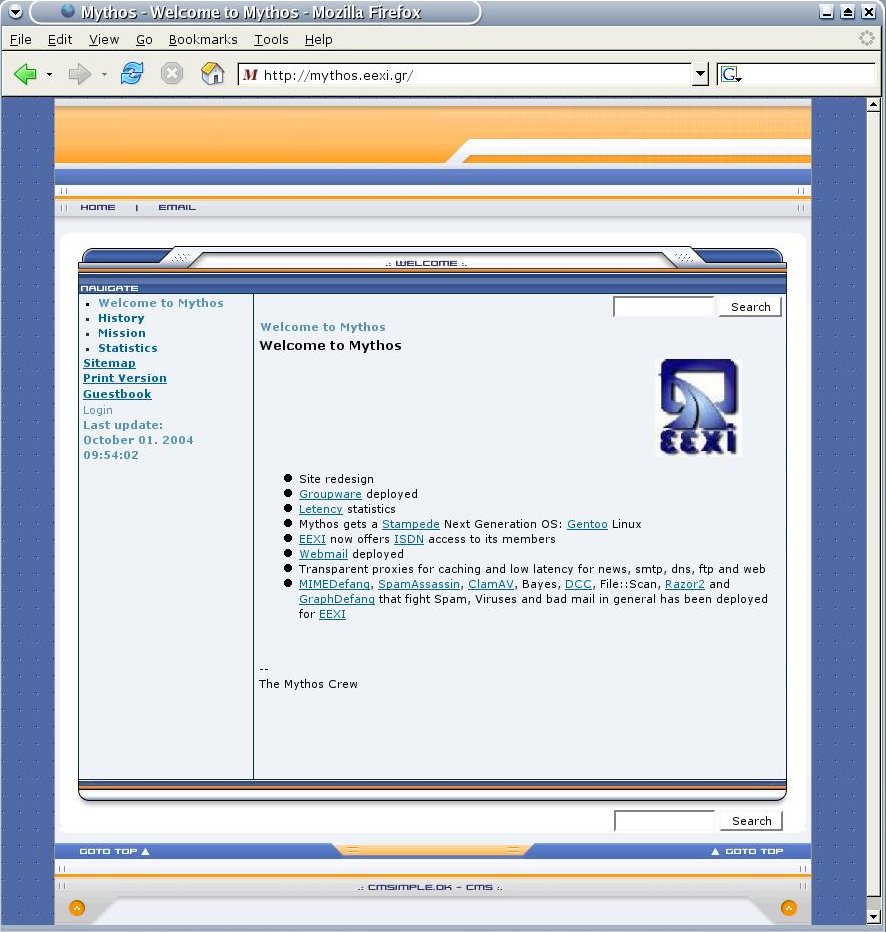Click the left GOTO TOP link

(114, 851)
